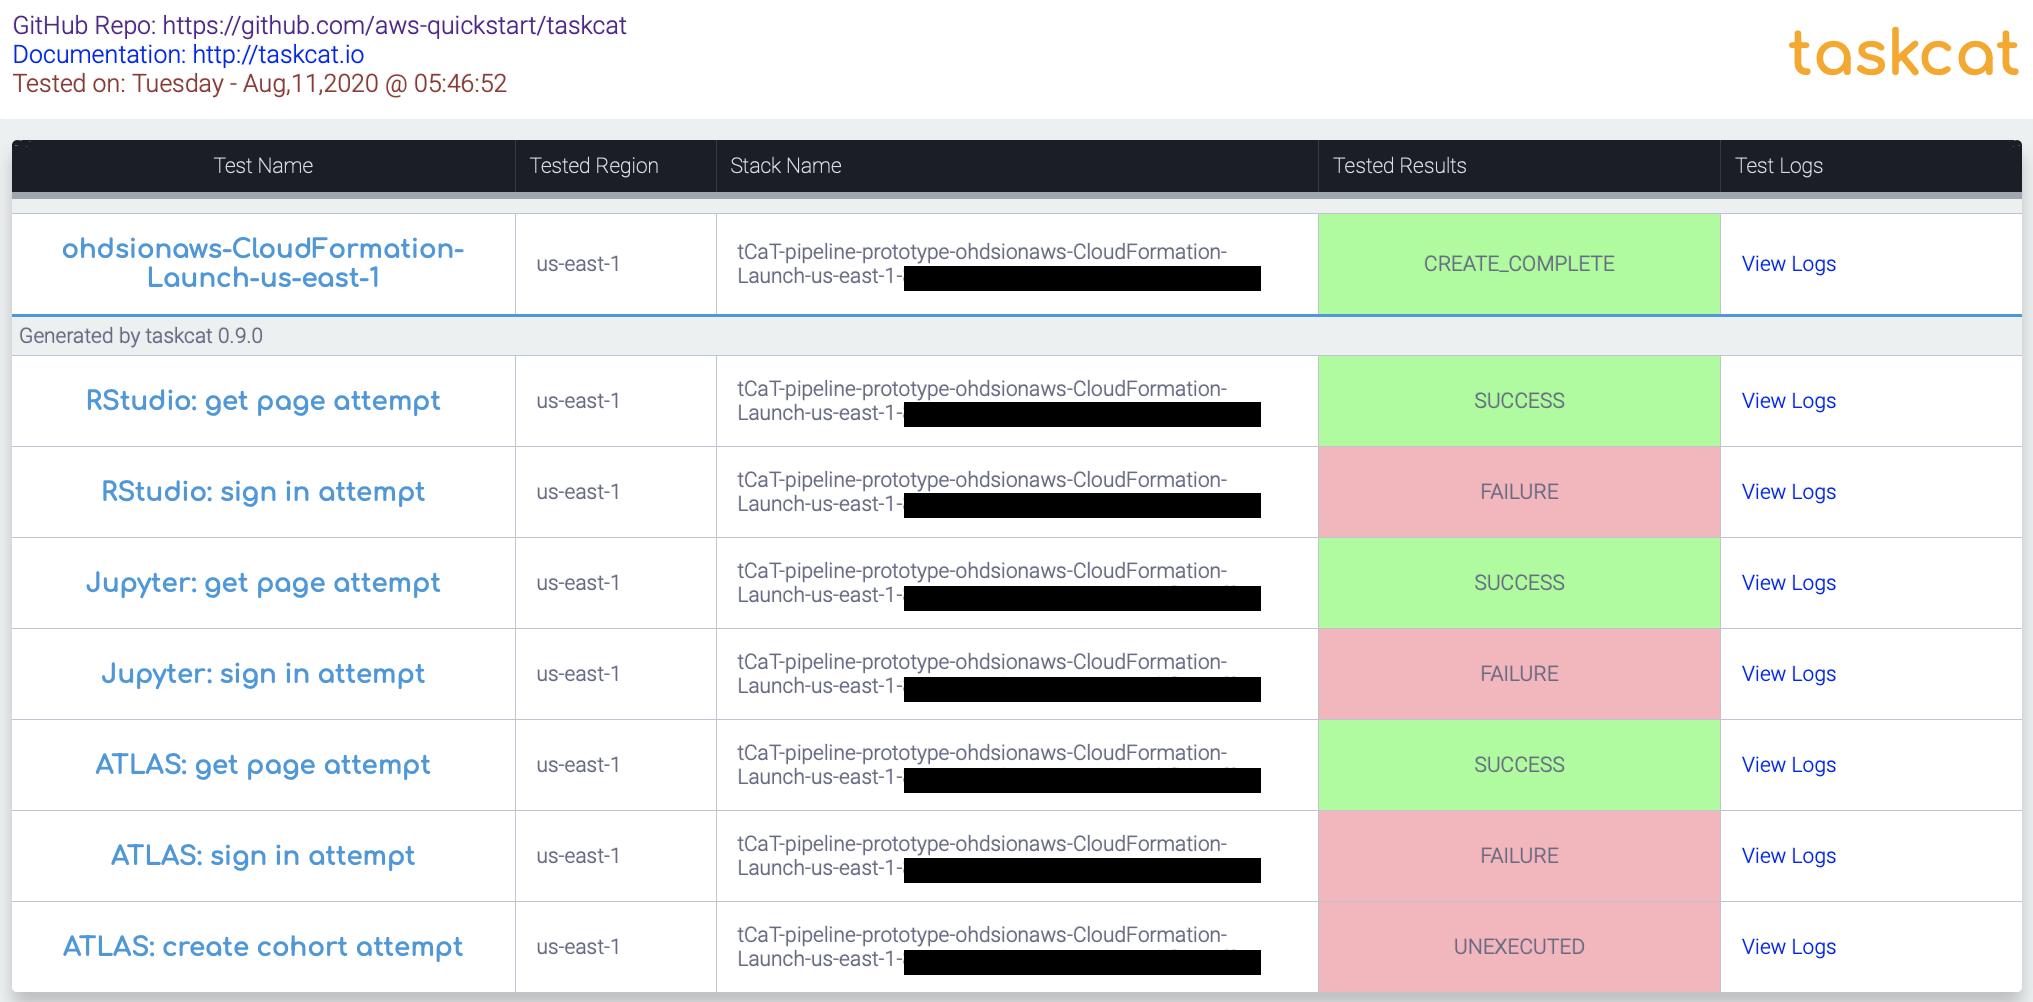Click stack name in Jupyter sign in row

tap(998, 674)
